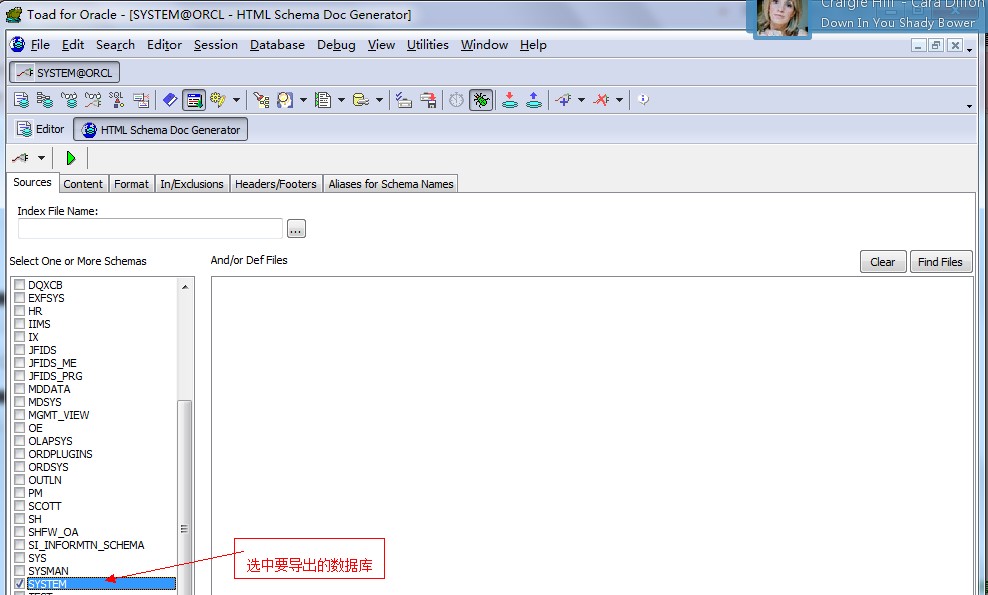The height and width of the screenshot is (595, 988).
Task: Uncheck the SYSTEM schema checkbox
Action: [x=20, y=584]
